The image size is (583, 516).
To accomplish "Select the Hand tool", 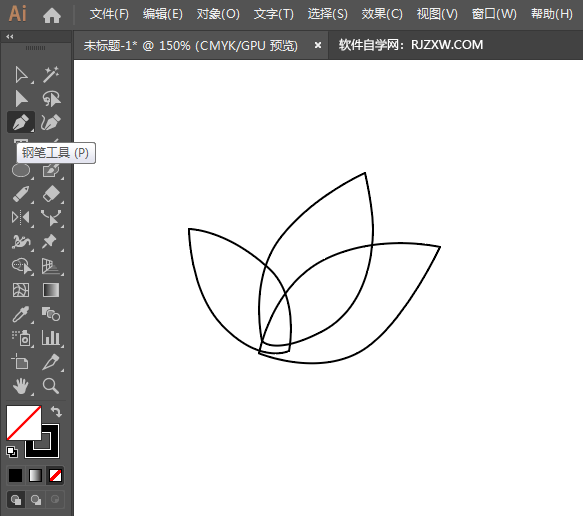I will pos(21,386).
